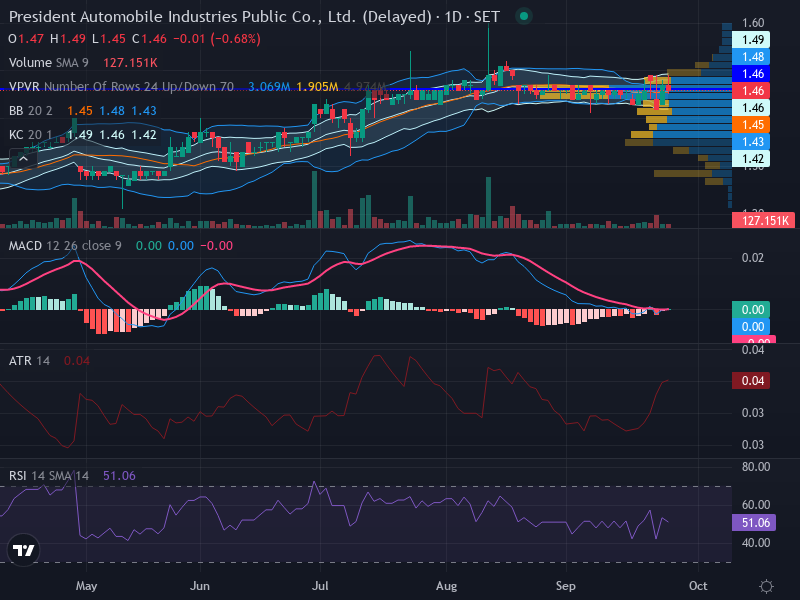The image size is (800, 600).
Task: Click the Oct date on time axis
Action: (x=698, y=586)
